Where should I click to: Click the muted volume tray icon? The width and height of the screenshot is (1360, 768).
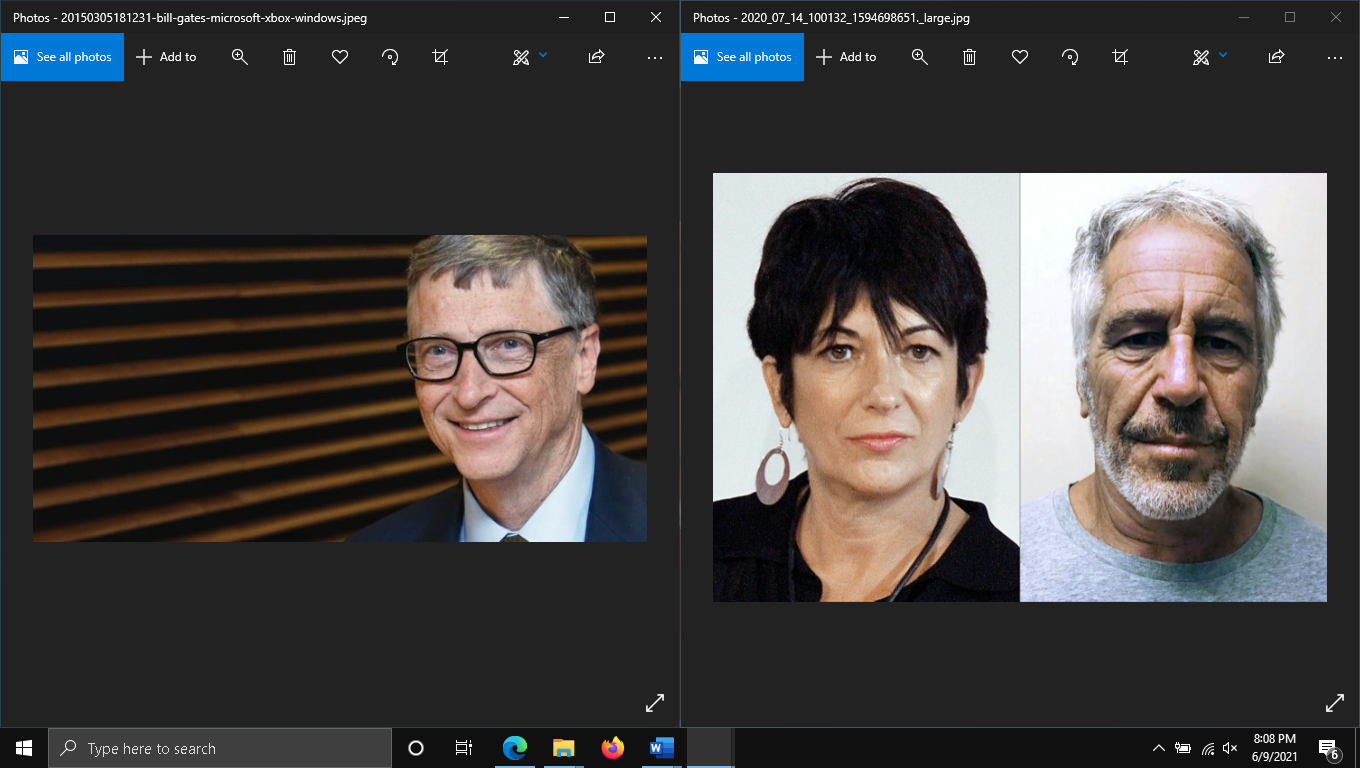(1231, 748)
